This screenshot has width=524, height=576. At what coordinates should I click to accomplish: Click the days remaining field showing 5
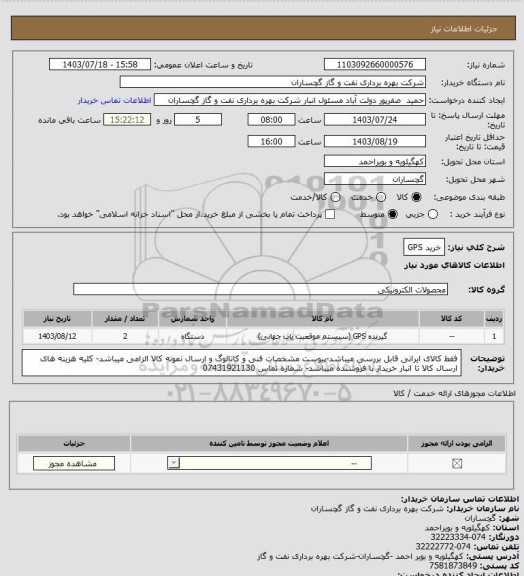click(198, 120)
